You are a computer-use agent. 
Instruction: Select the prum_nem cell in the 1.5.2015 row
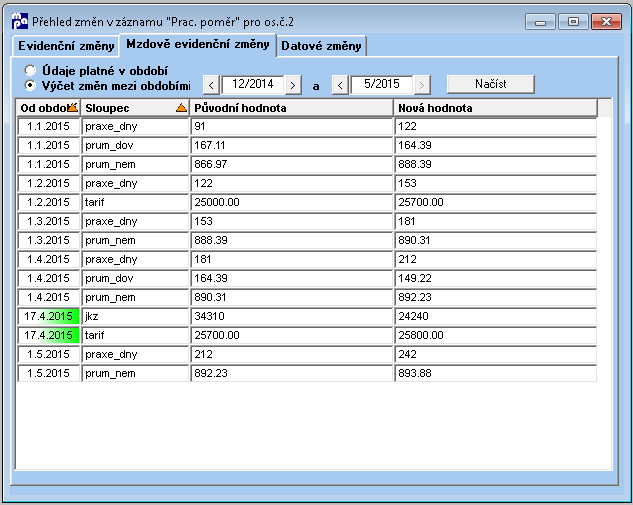135,373
